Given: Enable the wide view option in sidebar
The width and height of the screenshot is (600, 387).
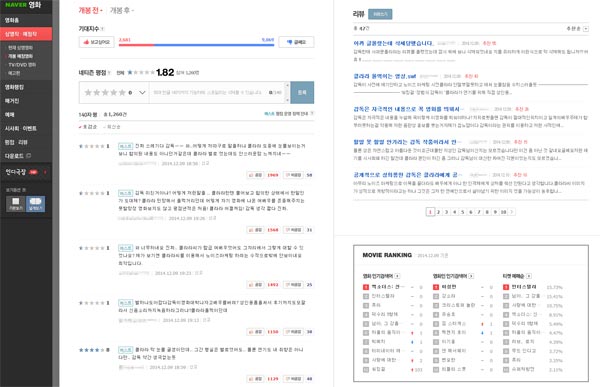Looking at the screenshot, I should click(x=35, y=204).
